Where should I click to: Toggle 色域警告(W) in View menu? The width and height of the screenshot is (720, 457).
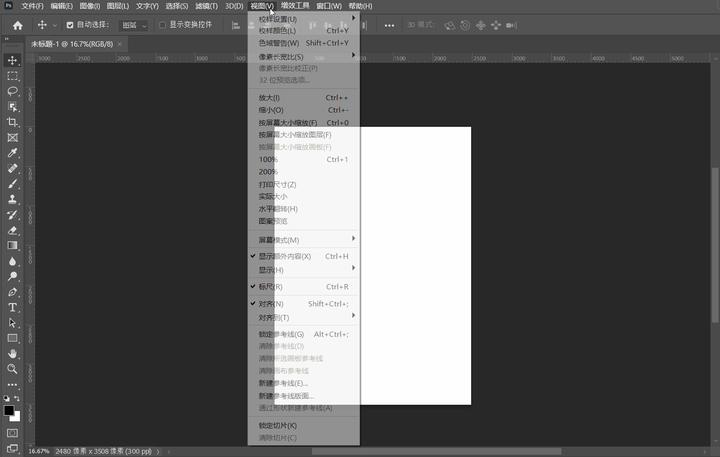304,43
